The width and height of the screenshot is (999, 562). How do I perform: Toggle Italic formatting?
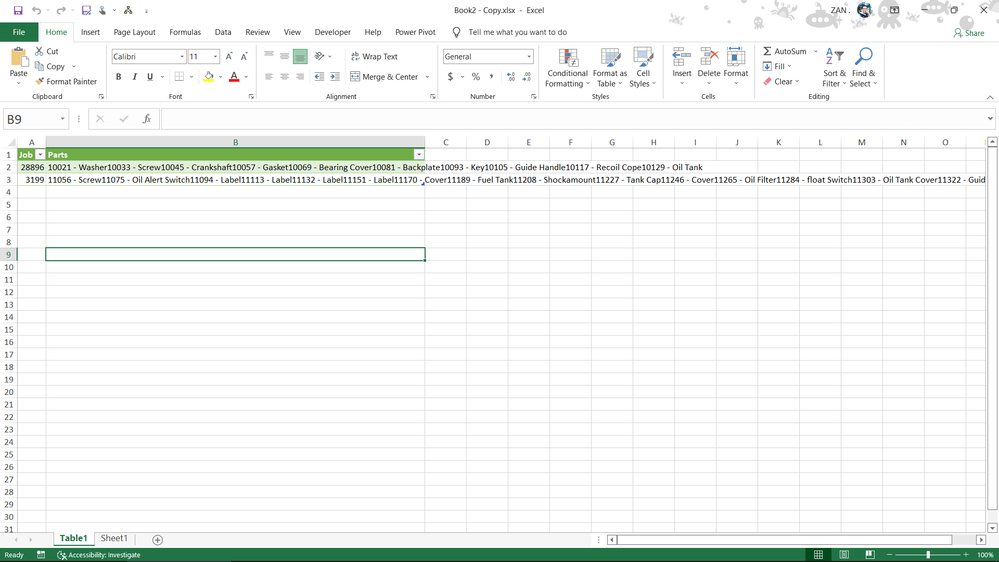[x=134, y=76]
